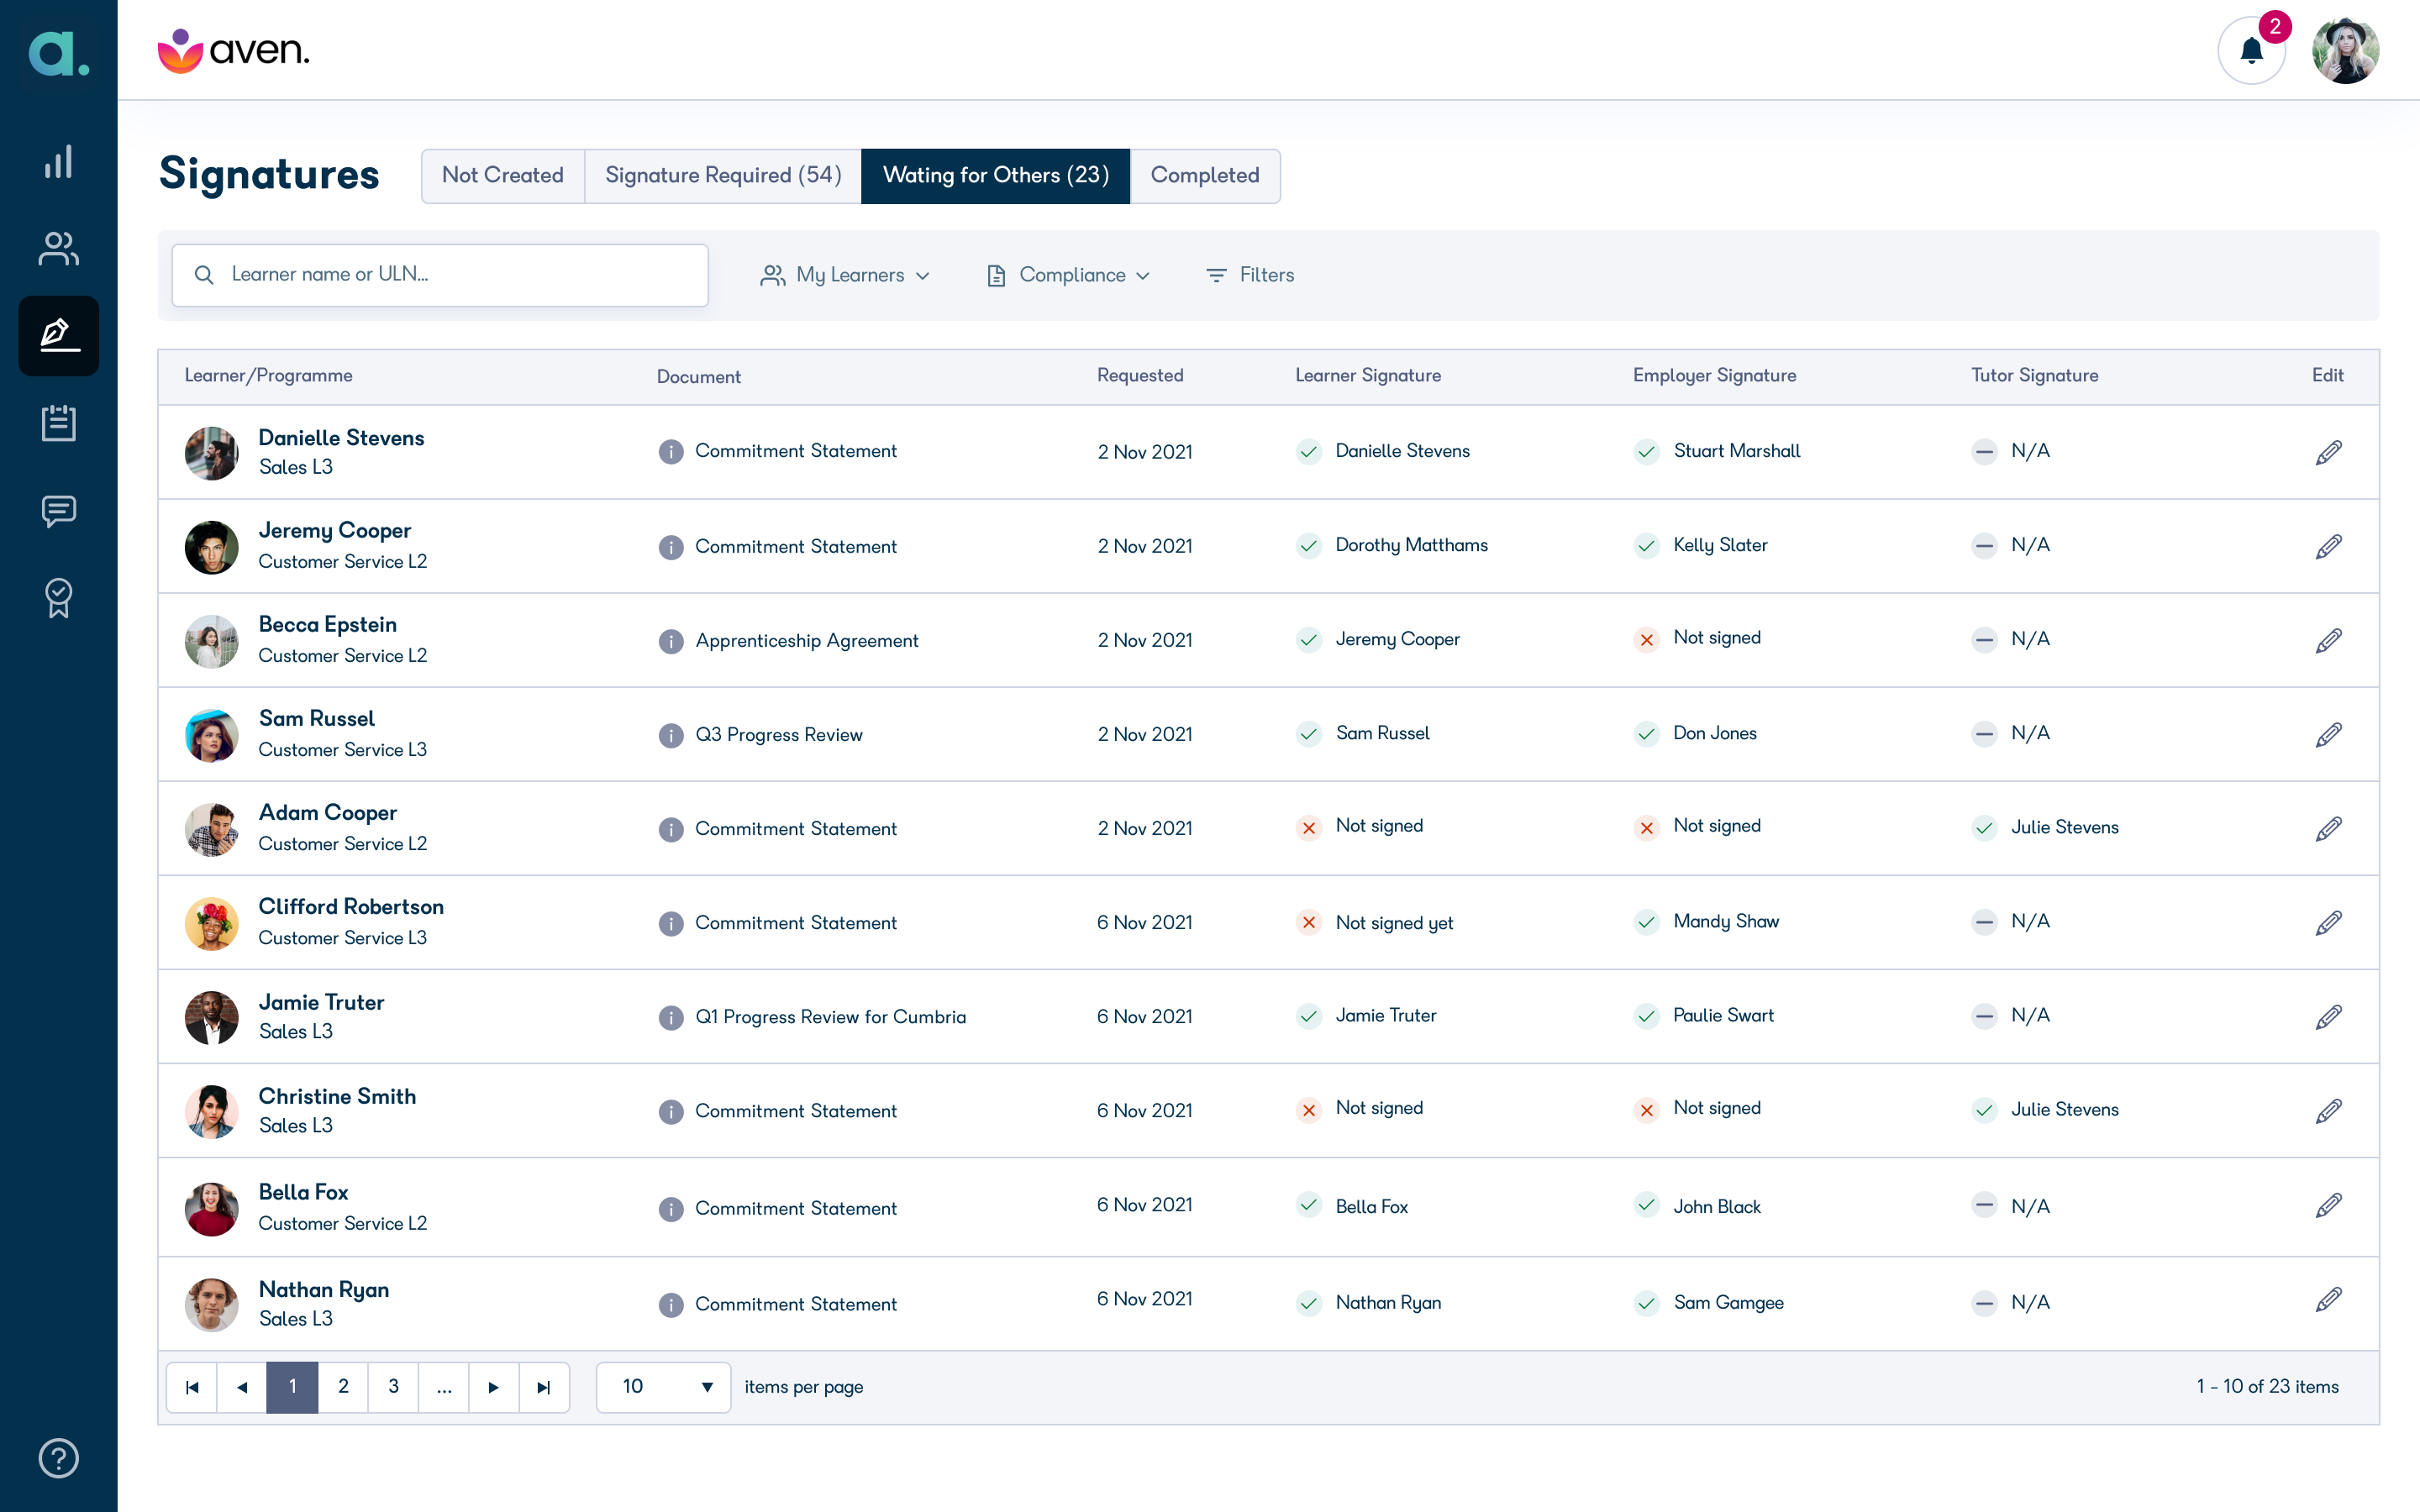
Task: Open the analytics bar chart sidebar icon
Action: (x=59, y=162)
